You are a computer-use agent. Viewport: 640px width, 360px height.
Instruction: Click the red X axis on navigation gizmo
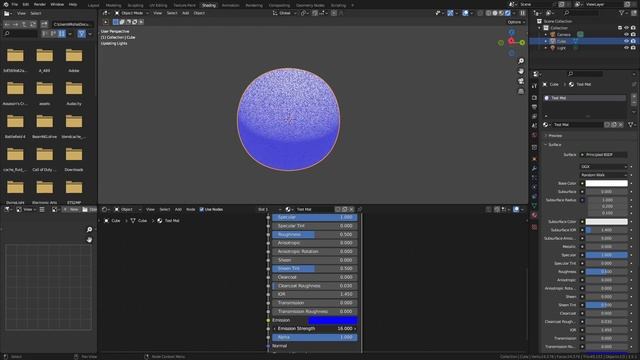[x=511, y=41]
